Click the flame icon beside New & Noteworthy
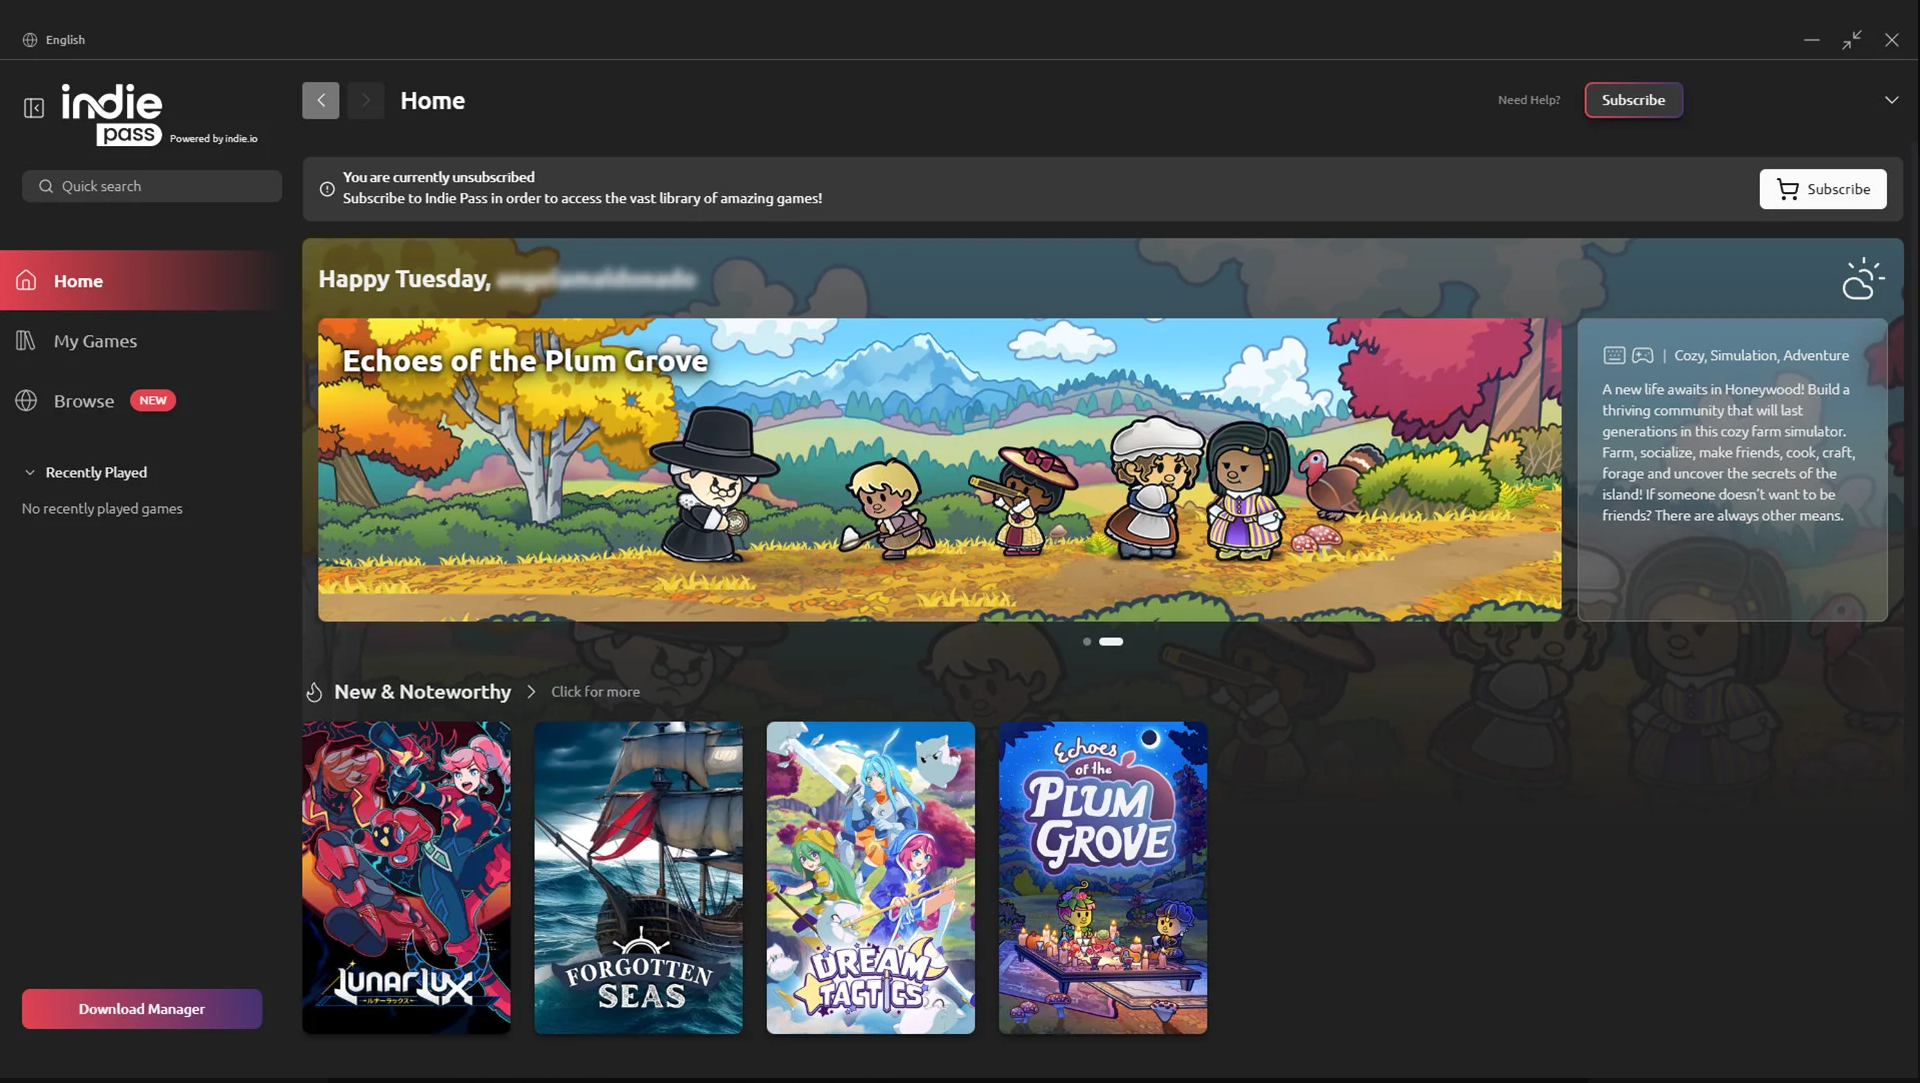 click(315, 691)
